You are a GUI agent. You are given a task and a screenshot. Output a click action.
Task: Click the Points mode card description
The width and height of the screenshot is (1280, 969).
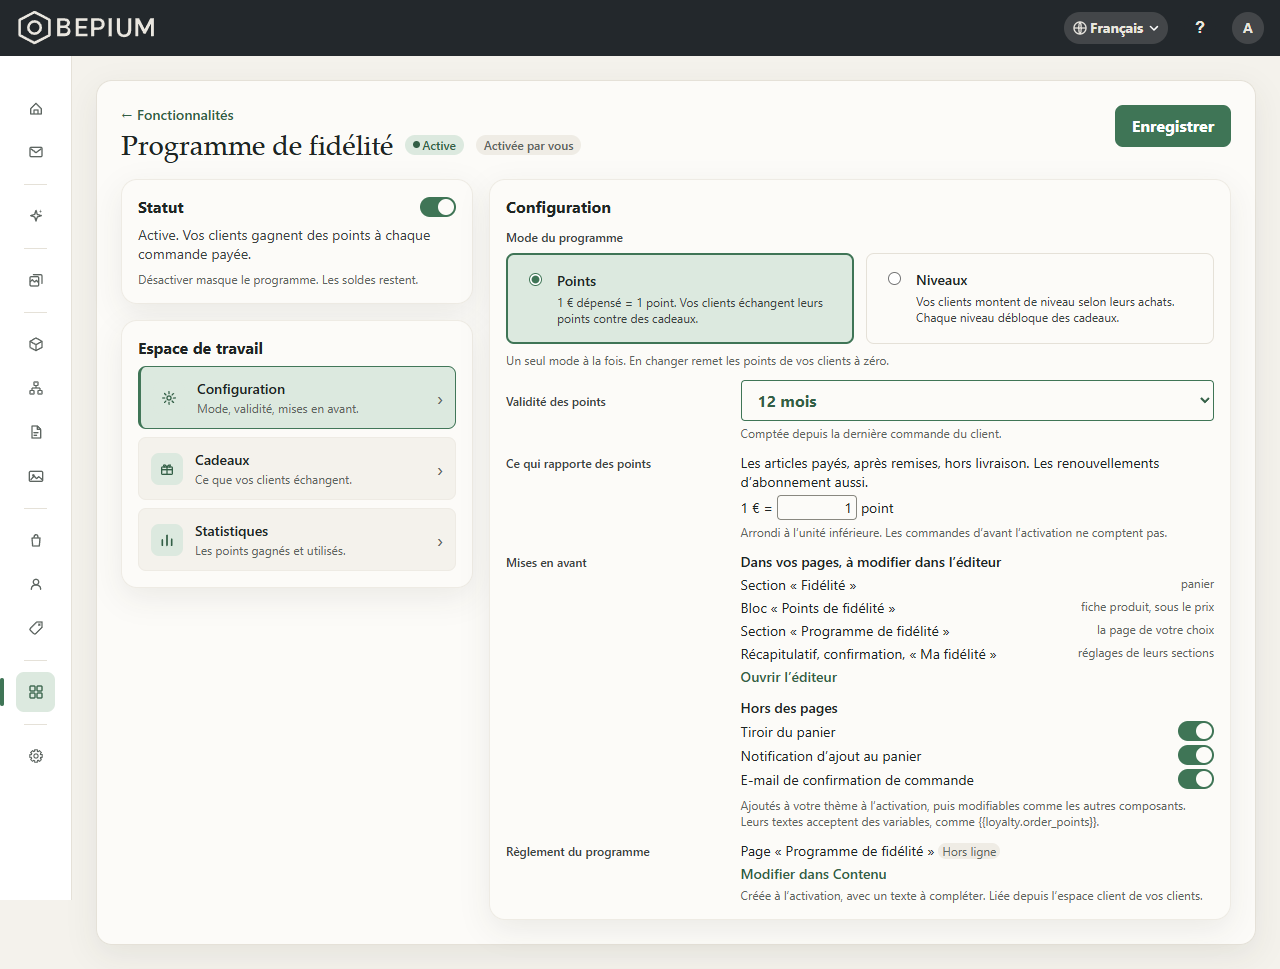[690, 311]
